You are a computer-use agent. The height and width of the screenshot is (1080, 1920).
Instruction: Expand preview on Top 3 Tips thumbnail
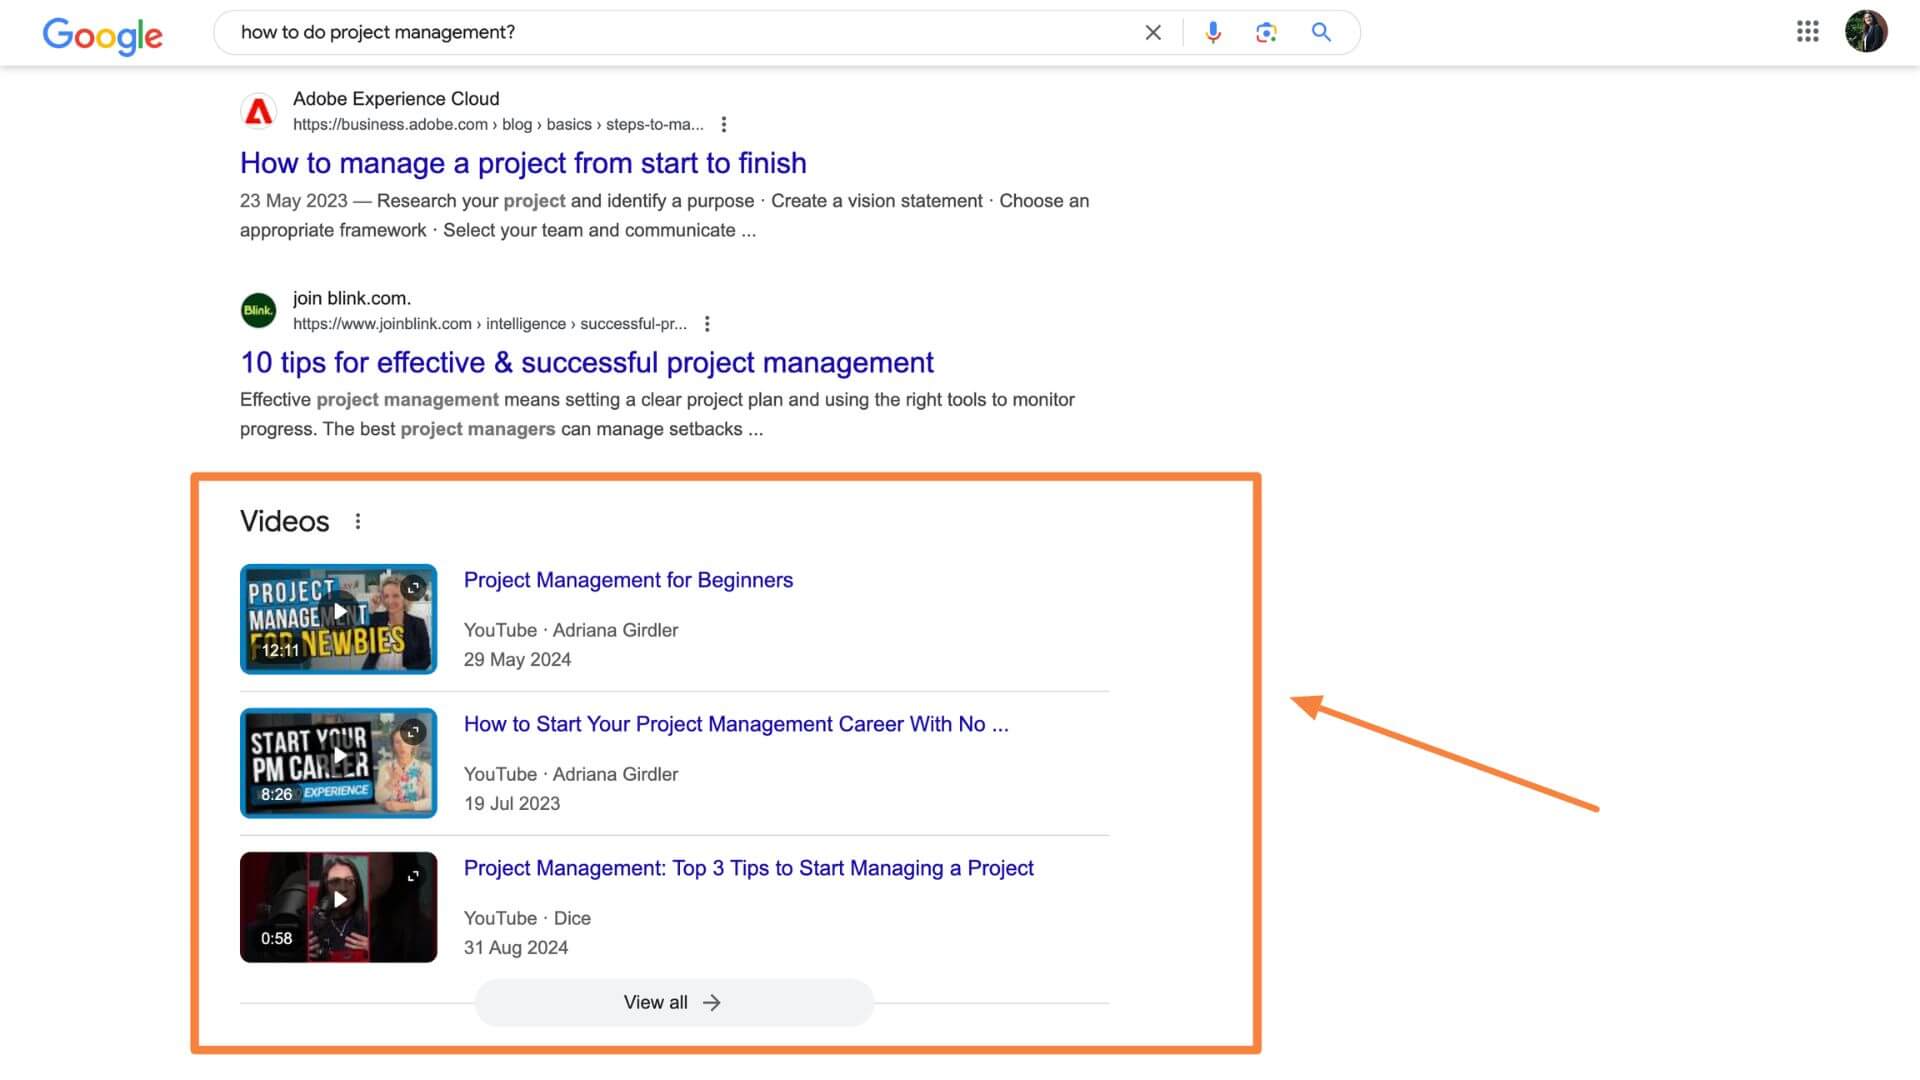coord(413,876)
